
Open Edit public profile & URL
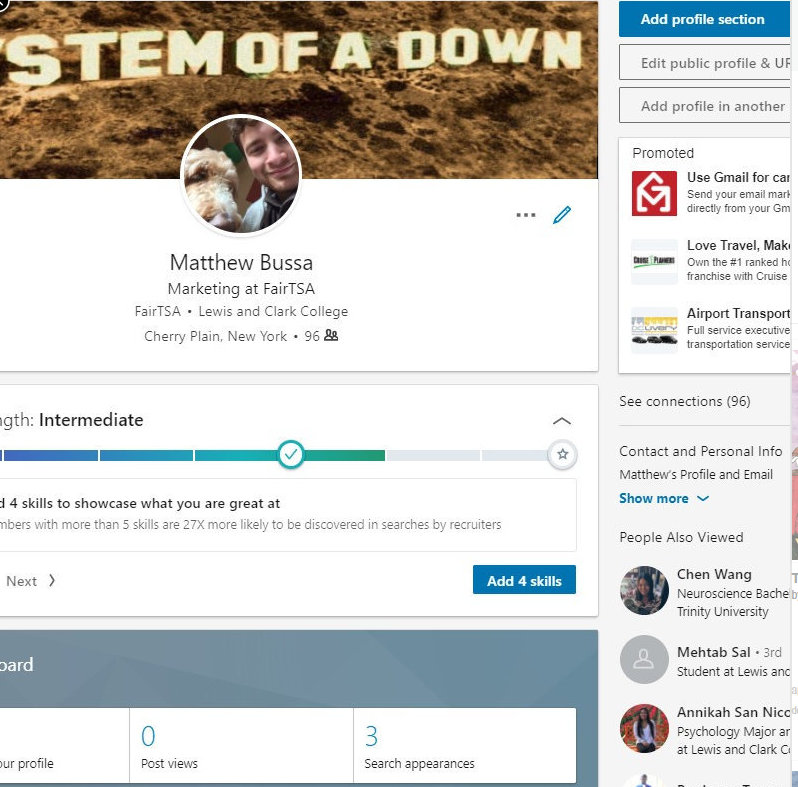pos(712,63)
